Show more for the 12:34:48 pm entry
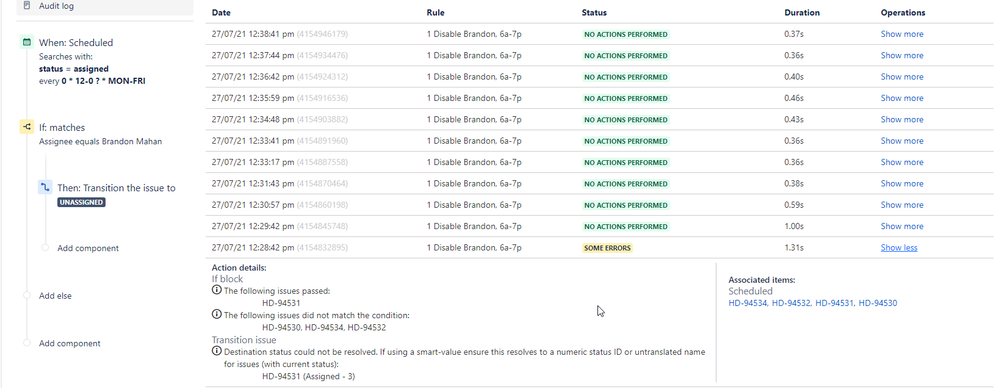This screenshot has height=388, width=999. pos(902,120)
